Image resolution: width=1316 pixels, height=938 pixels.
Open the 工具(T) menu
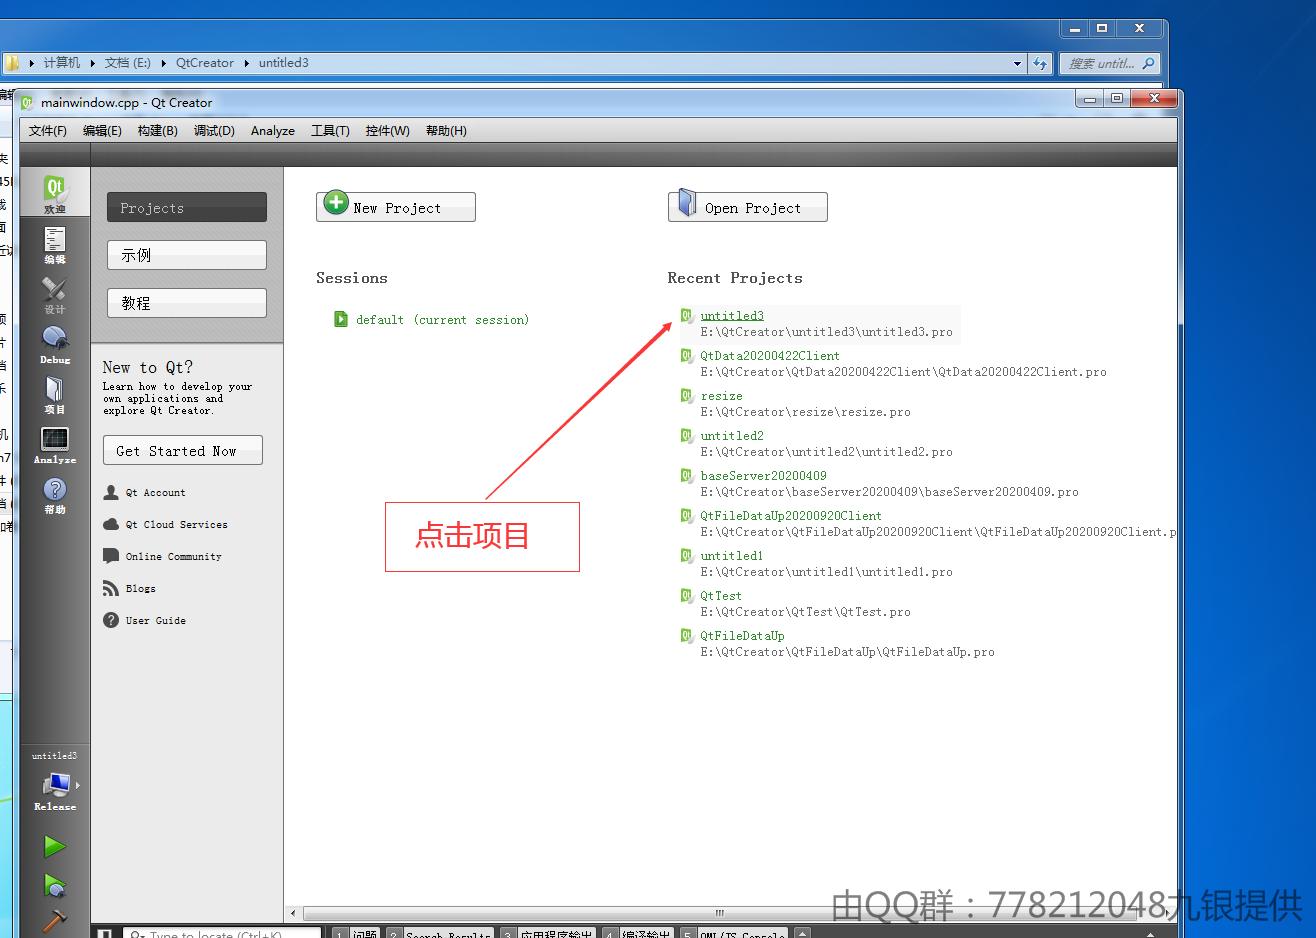coord(330,131)
